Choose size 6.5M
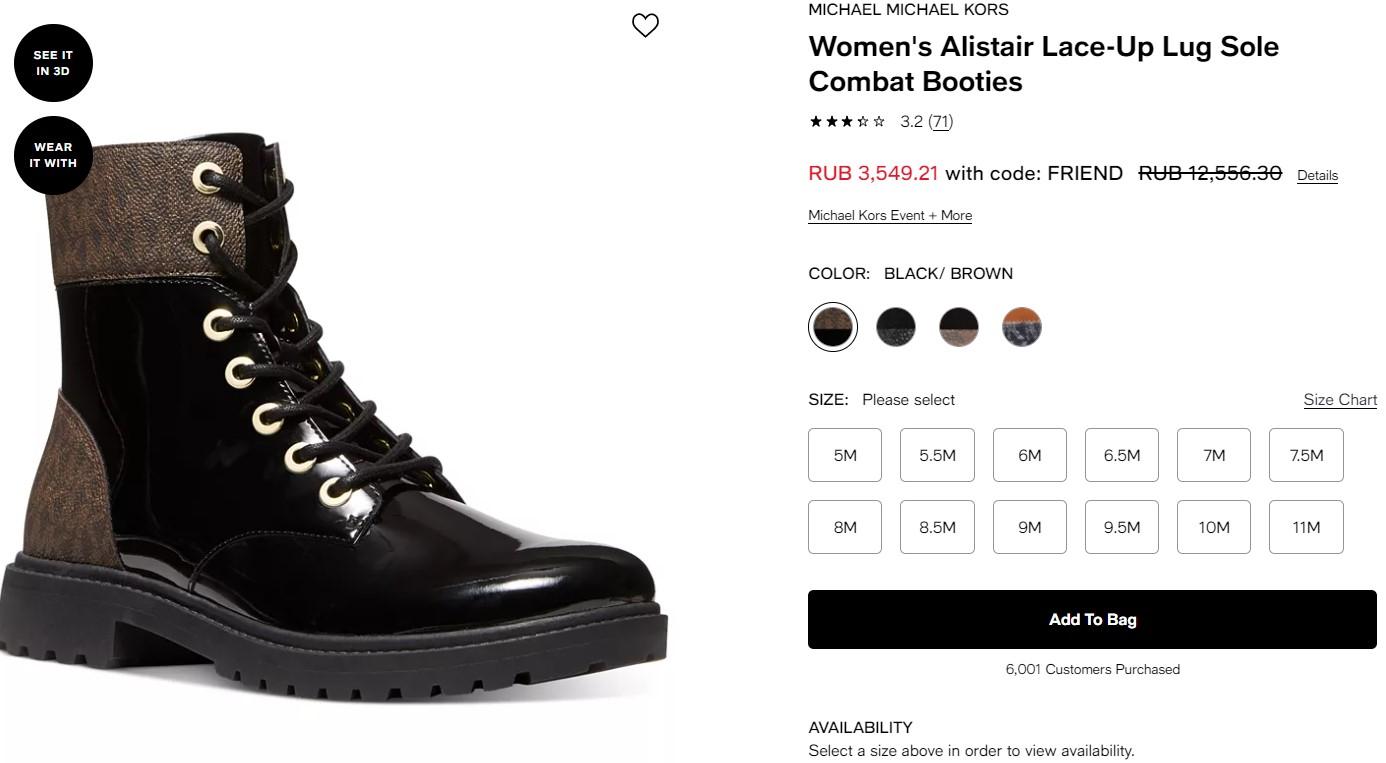Screen dimensions: 1386x763 pyautogui.click(x=1122, y=455)
